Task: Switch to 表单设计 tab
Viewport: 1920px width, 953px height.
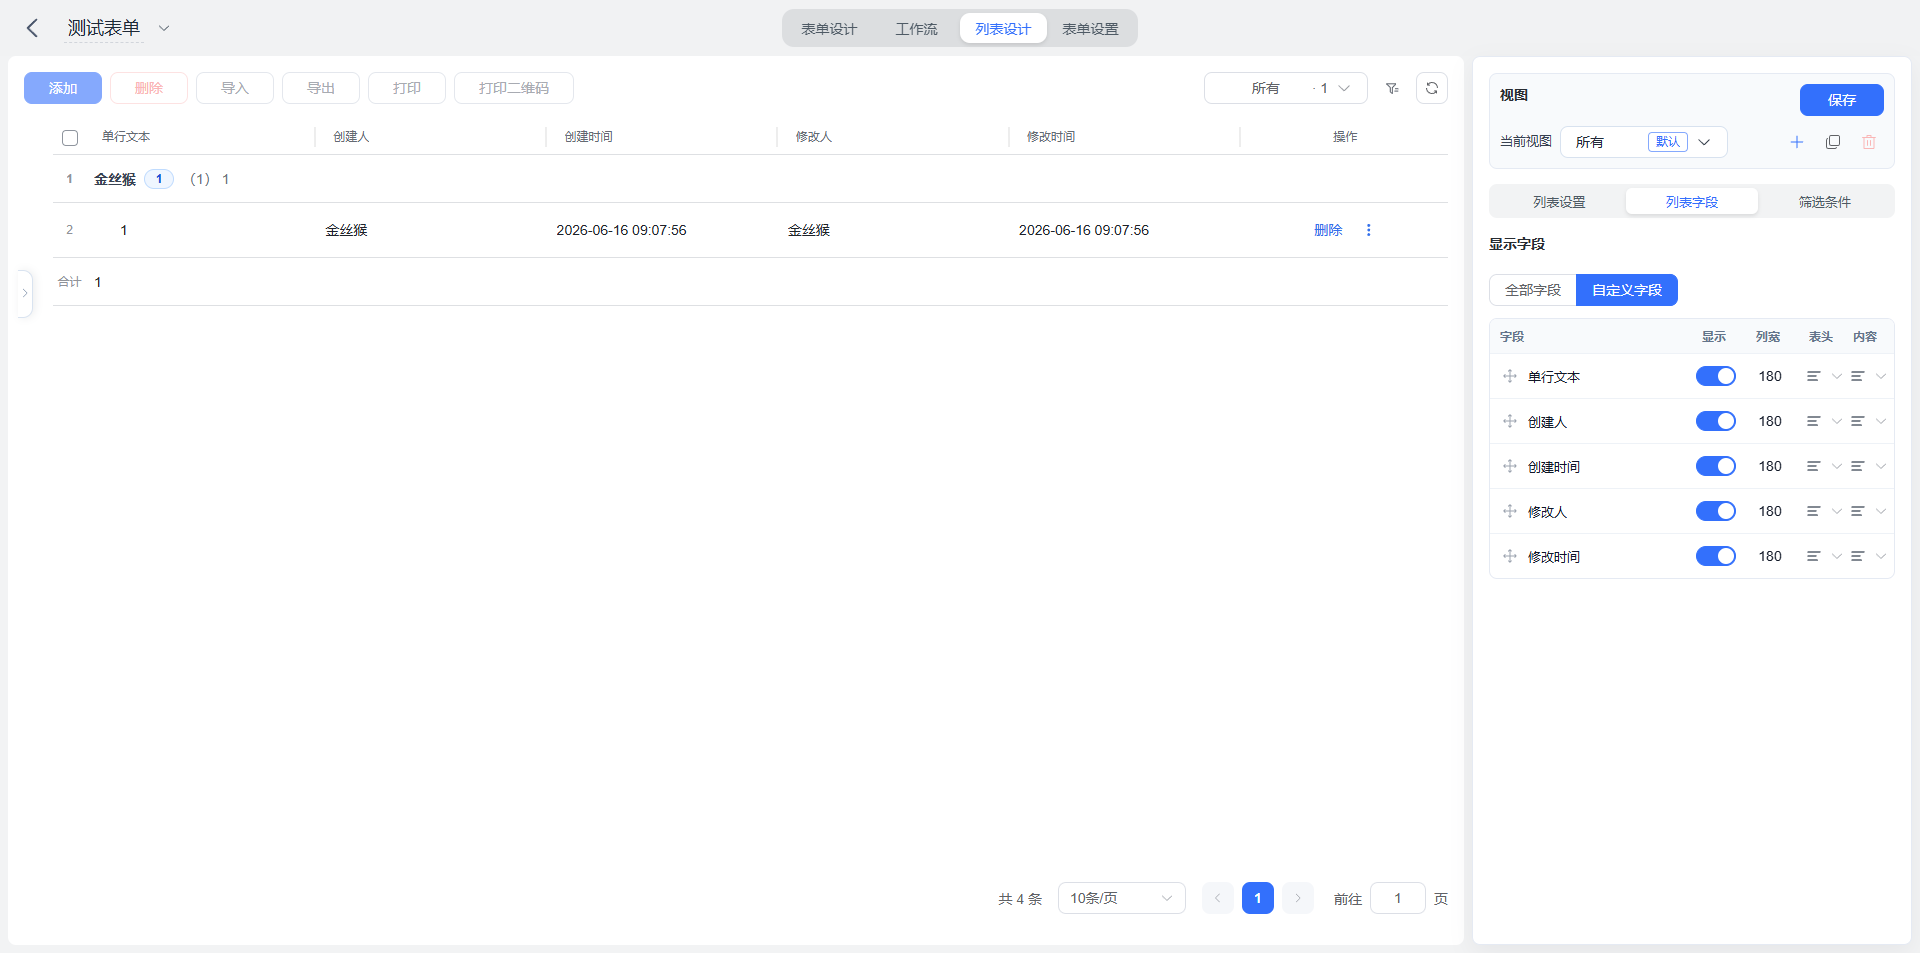Action: (829, 29)
